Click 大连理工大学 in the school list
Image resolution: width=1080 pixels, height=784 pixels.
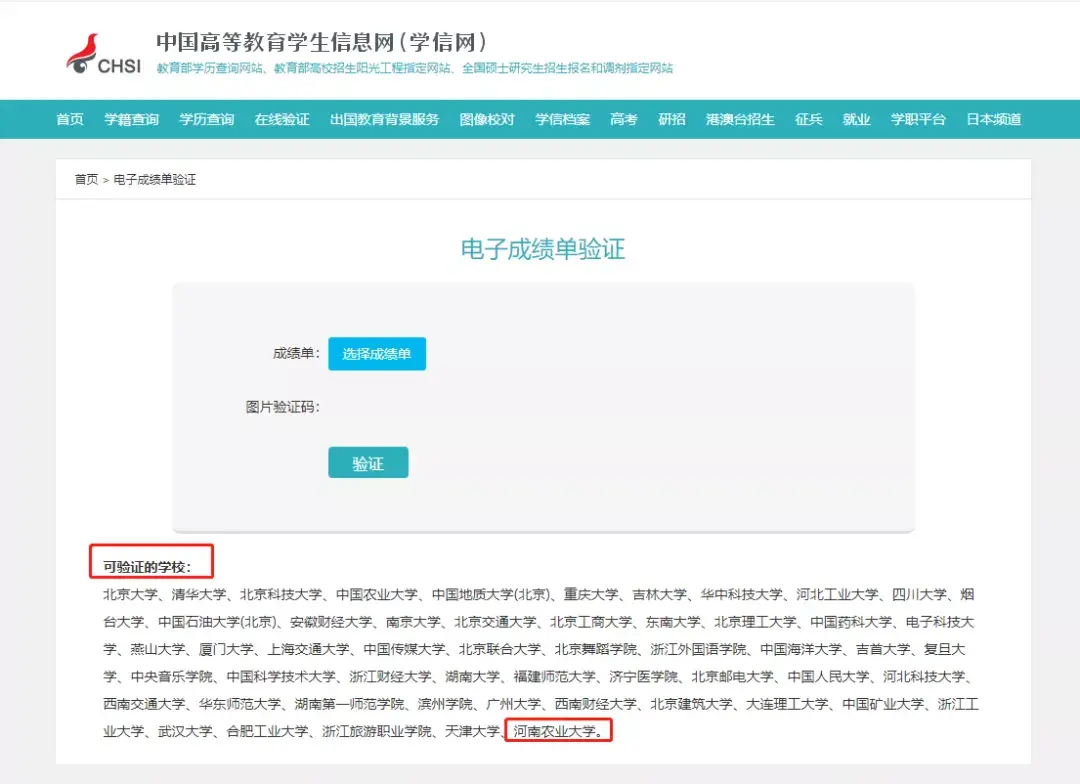coord(787,704)
